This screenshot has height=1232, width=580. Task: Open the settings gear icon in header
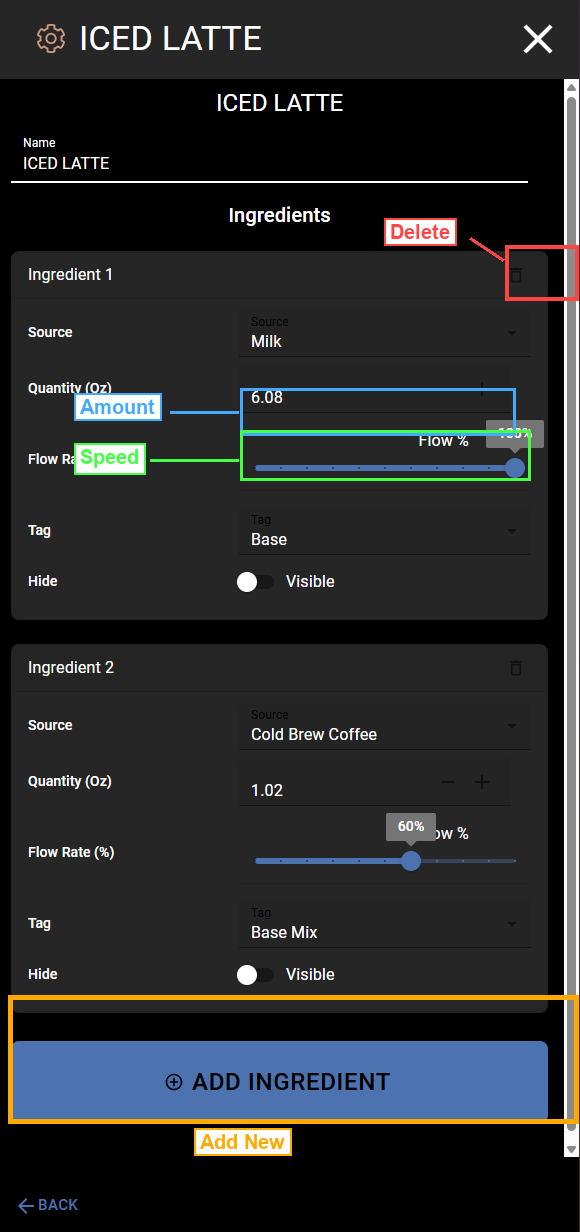(49, 39)
